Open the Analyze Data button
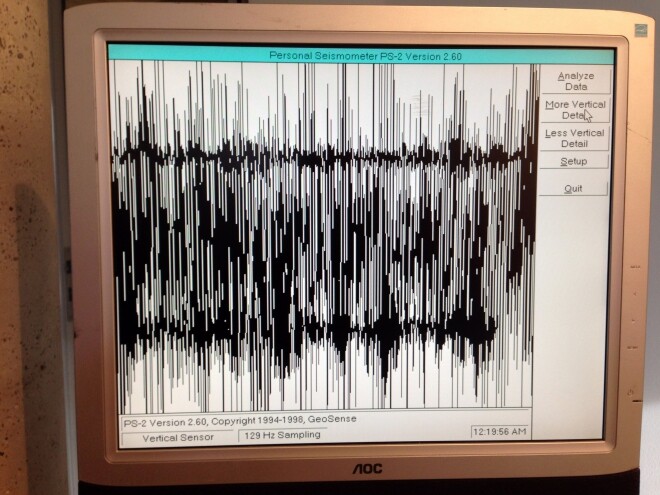Screen dimensions: 660x495 (576, 81)
